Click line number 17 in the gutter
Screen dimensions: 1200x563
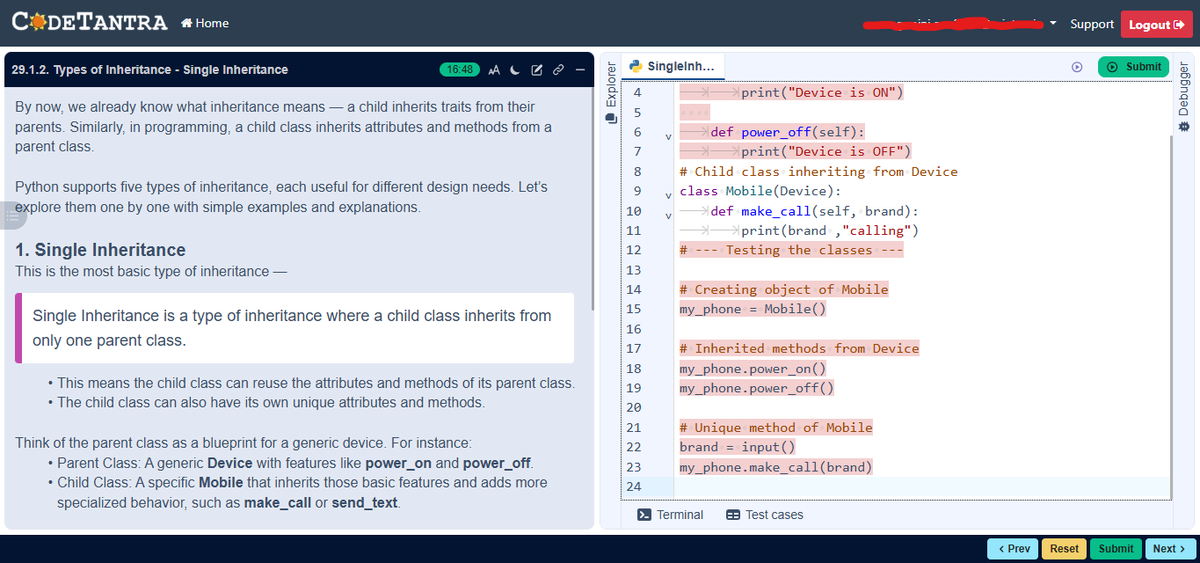coord(632,349)
